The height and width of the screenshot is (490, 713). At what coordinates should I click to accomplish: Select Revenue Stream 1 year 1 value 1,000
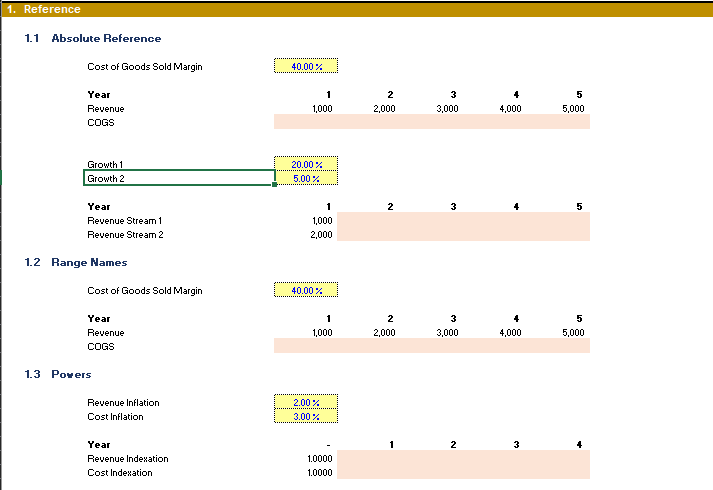(322, 220)
